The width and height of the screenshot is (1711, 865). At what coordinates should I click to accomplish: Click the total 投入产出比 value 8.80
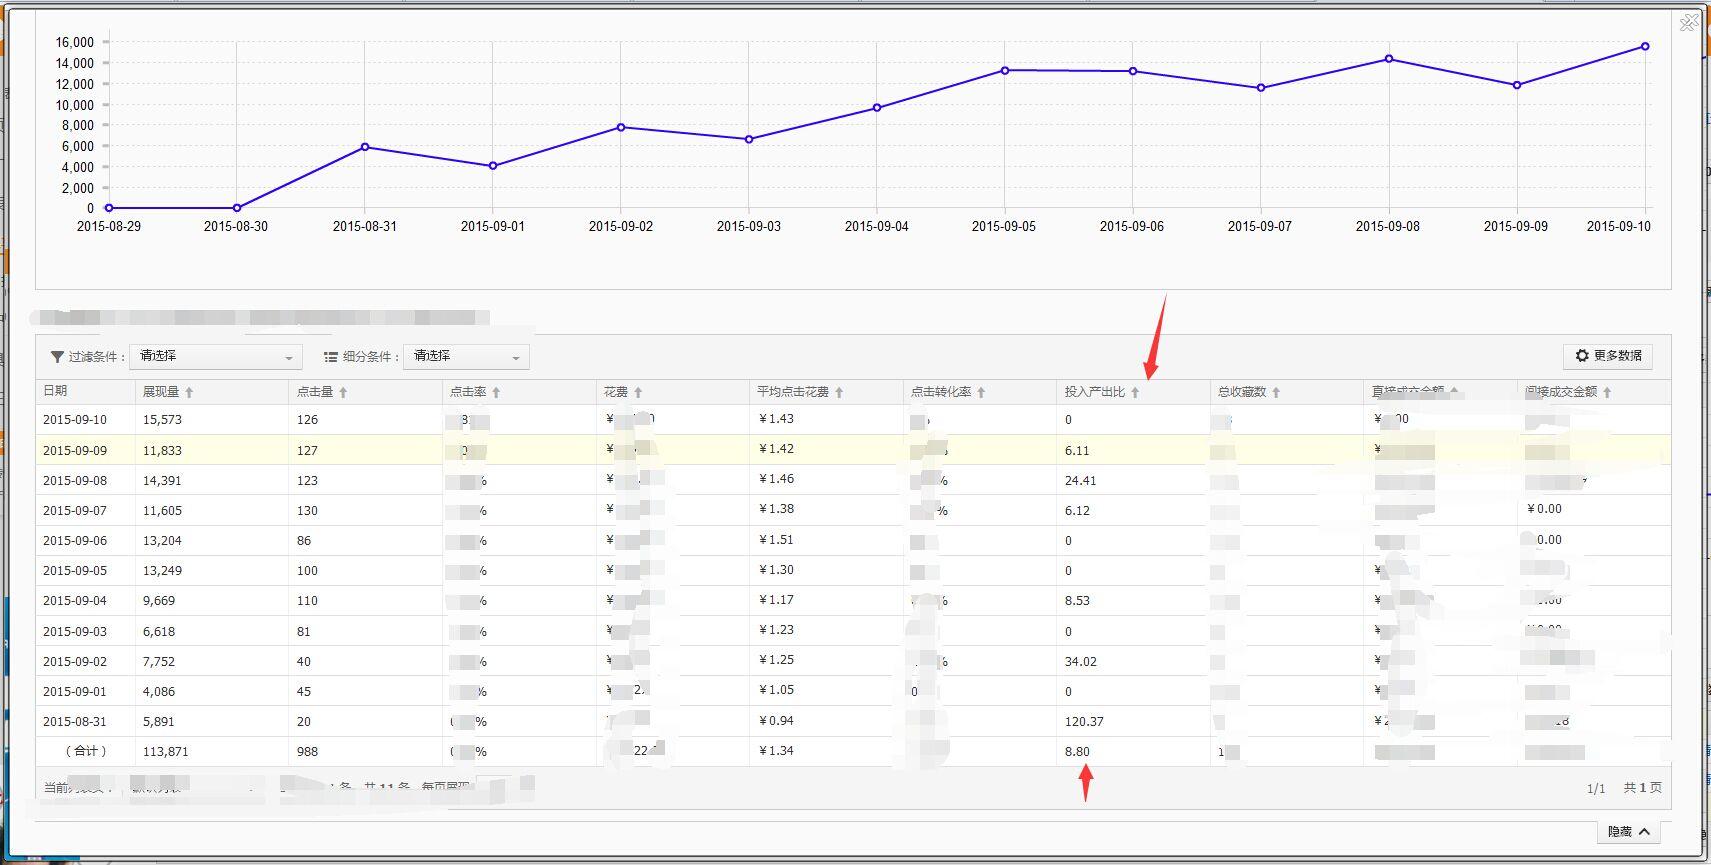(x=1078, y=752)
